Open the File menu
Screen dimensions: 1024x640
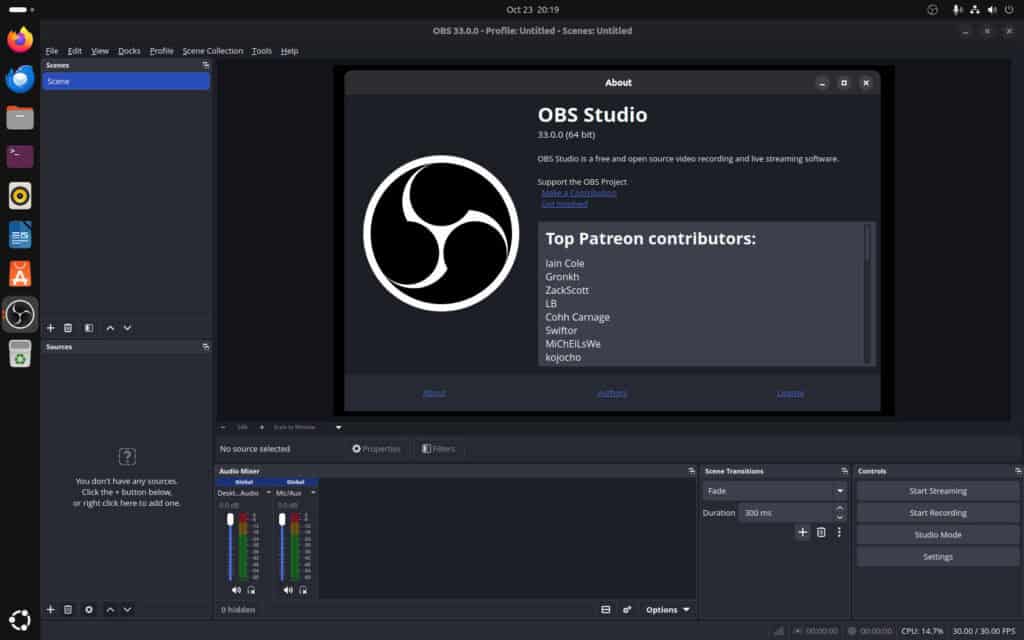[52, 51]
